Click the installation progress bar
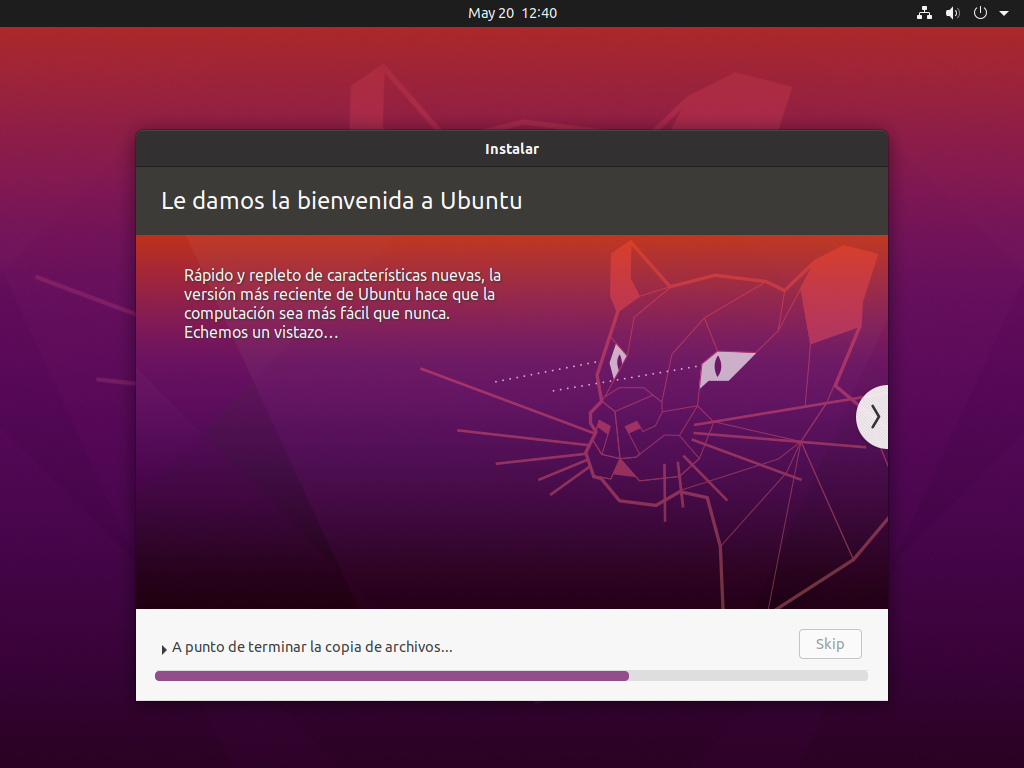The width and height of the screenshot is (1024, 768). point(511,676)
